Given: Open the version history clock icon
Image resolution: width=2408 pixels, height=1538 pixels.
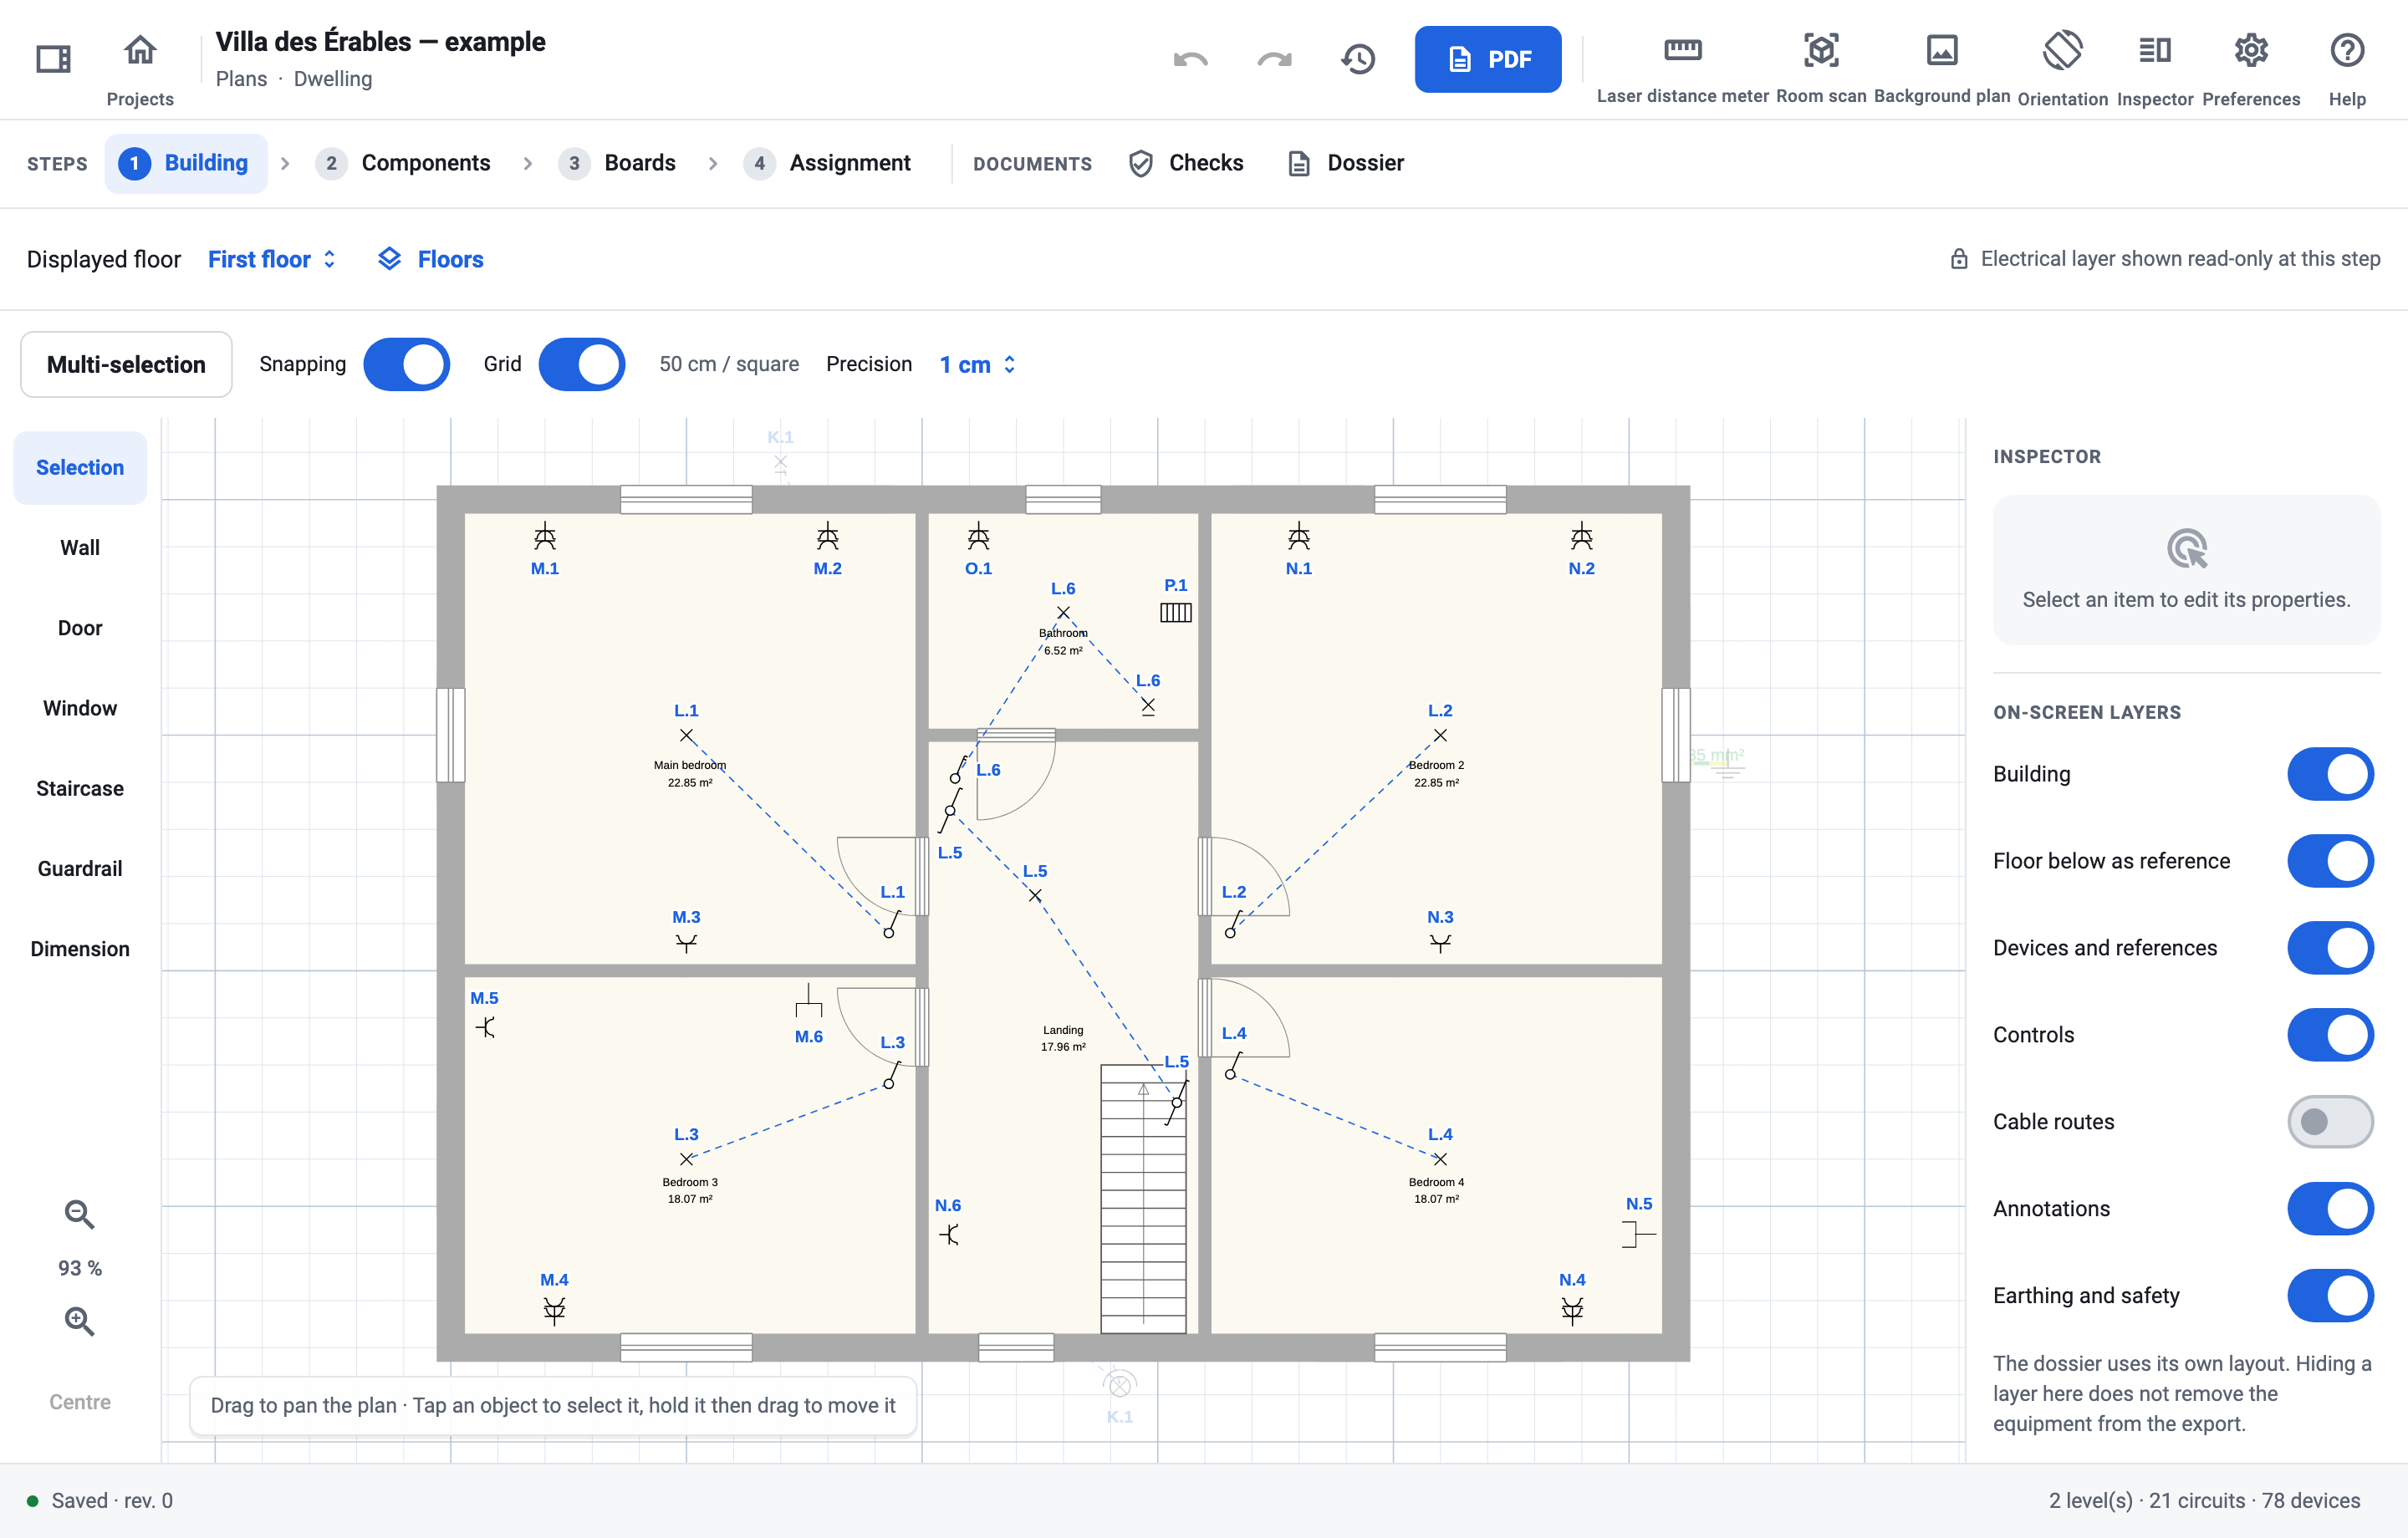Looking at the screenshot, I should [1358, 59].
